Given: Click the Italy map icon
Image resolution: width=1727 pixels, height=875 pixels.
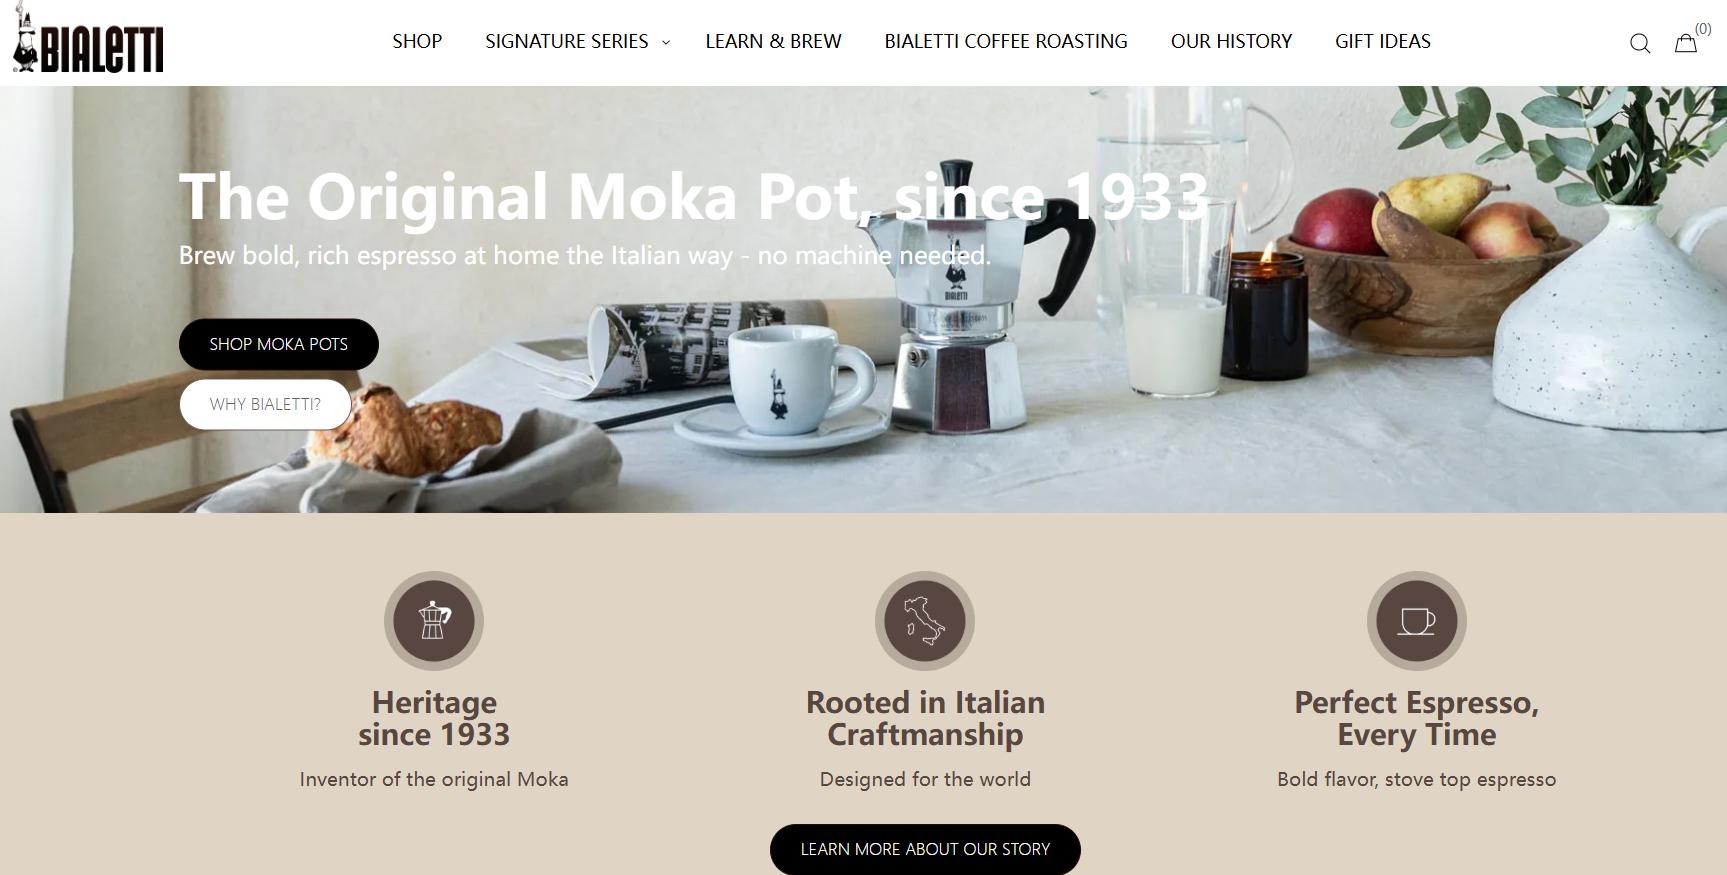Looking at the screenshot, I should pyautogui.click(x=925, y=621).
